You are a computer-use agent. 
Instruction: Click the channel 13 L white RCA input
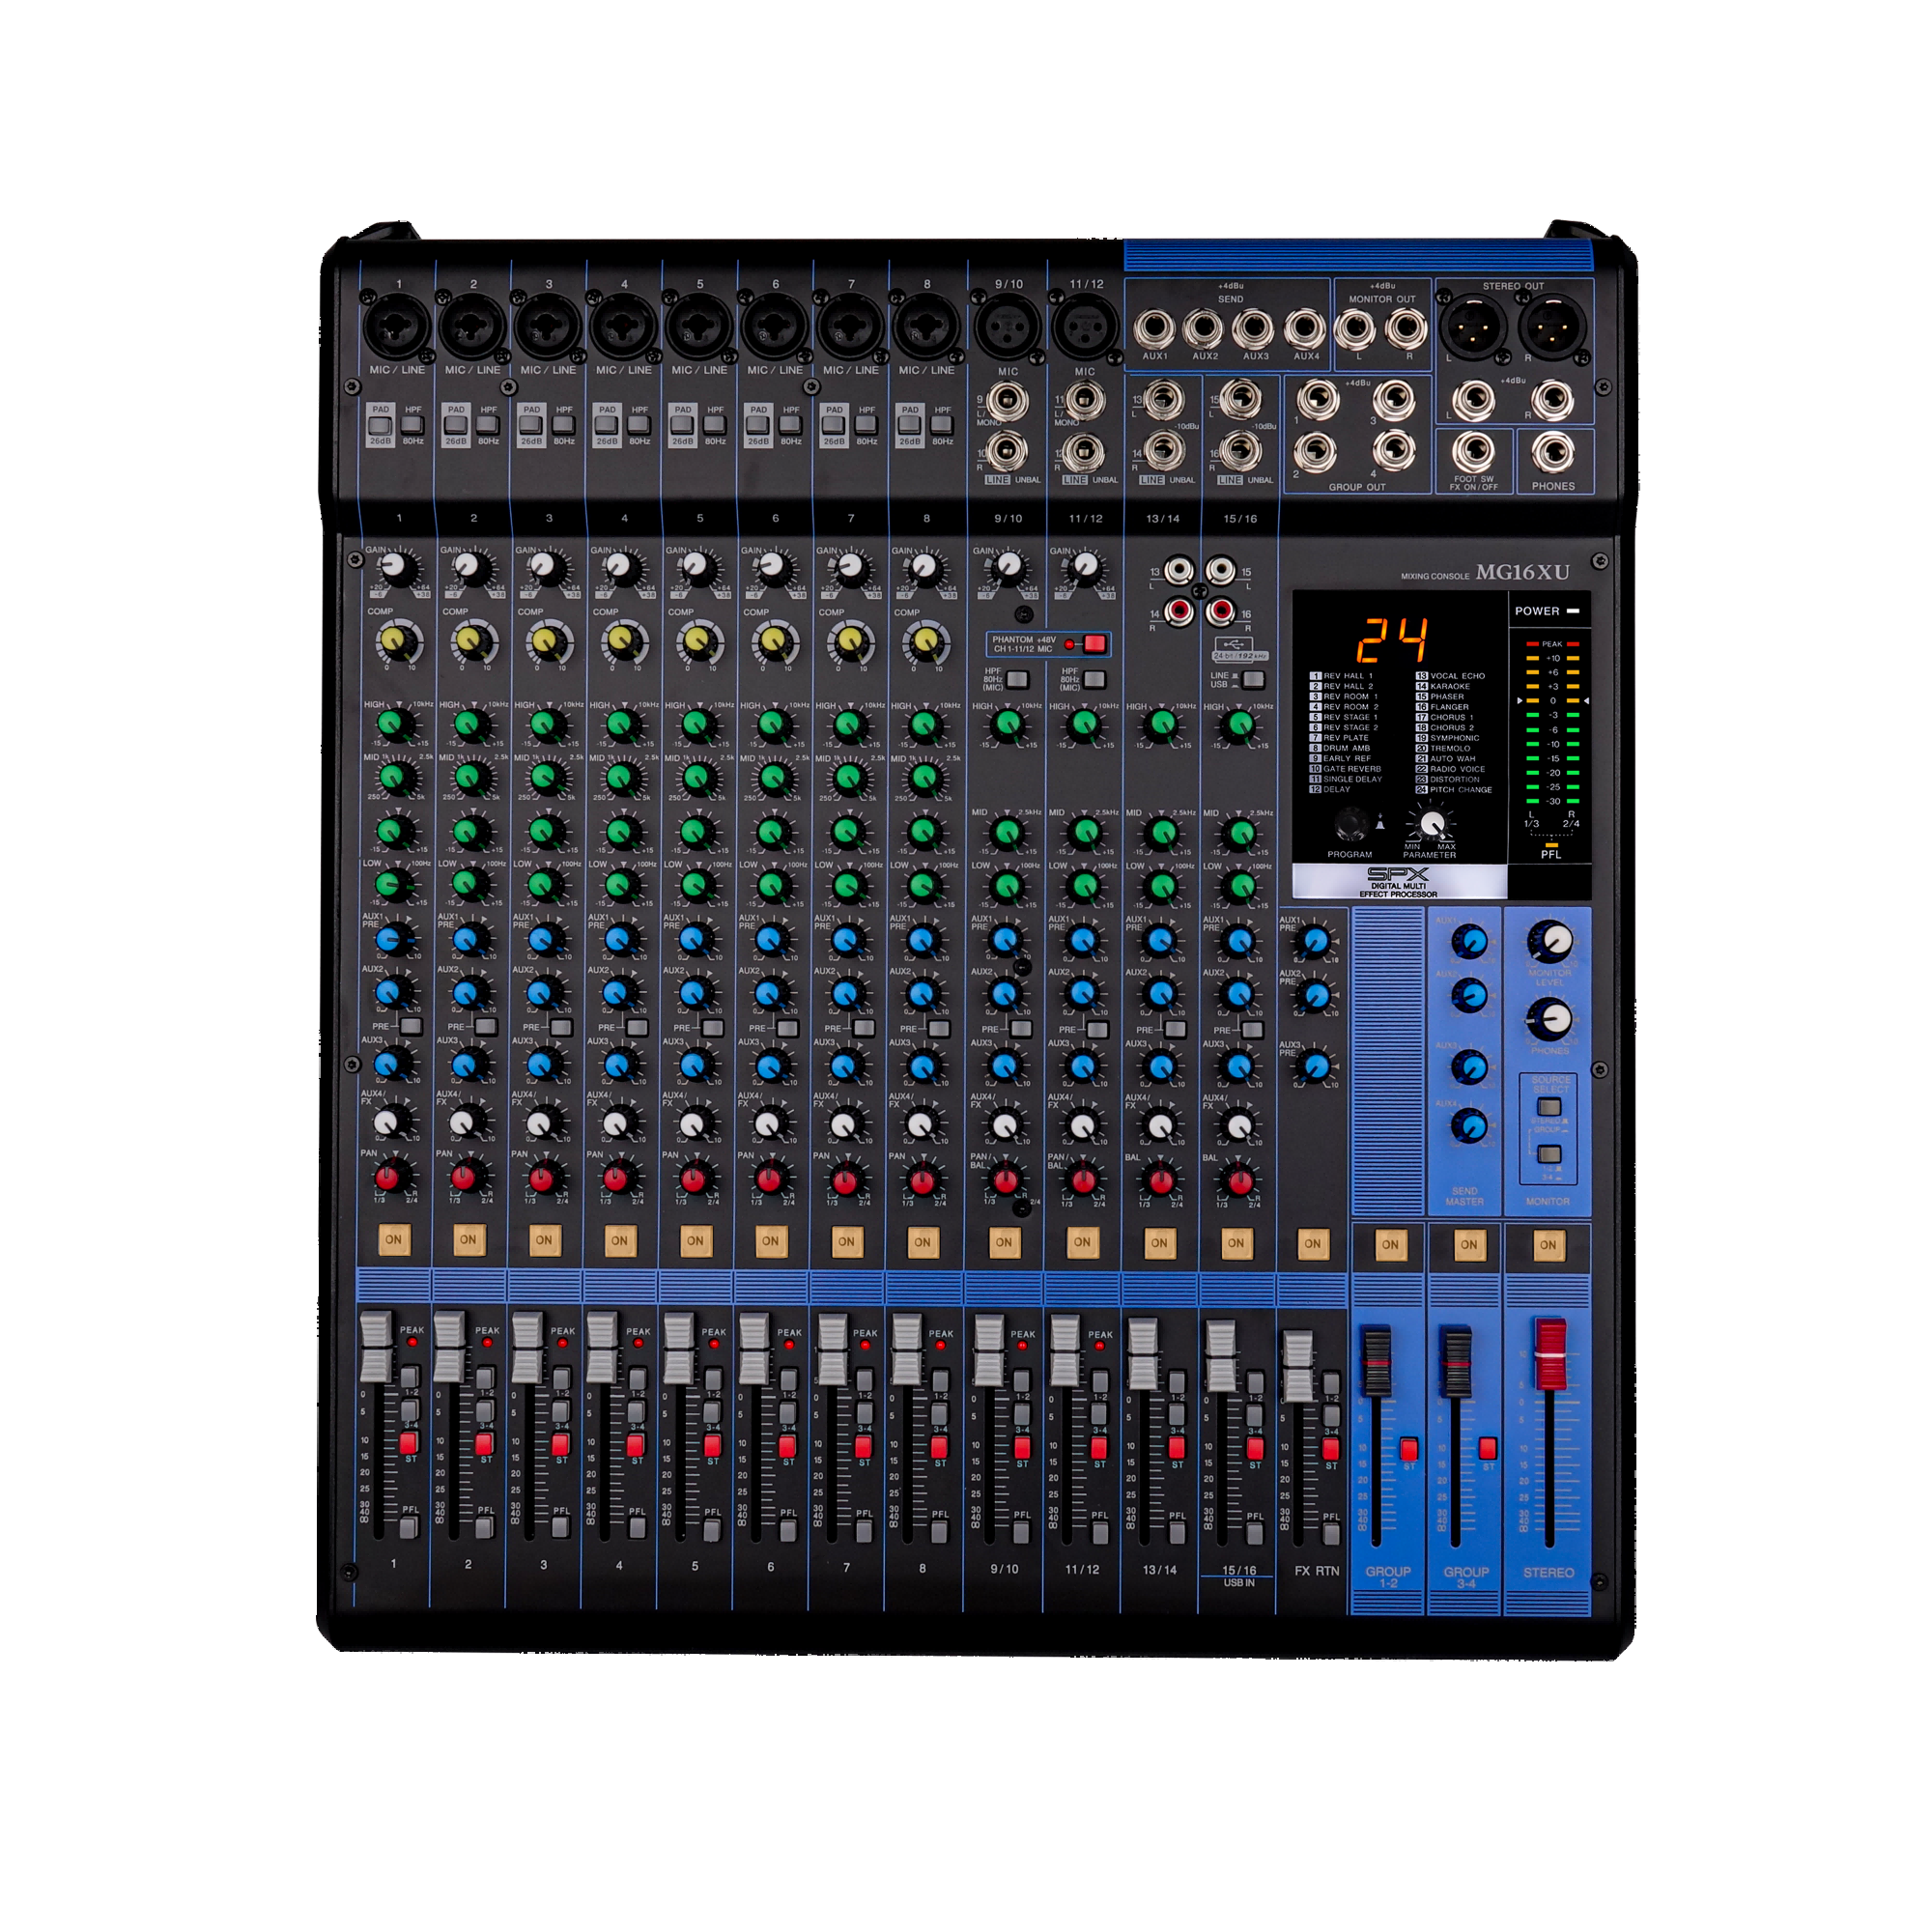(x=1179, y=571)
